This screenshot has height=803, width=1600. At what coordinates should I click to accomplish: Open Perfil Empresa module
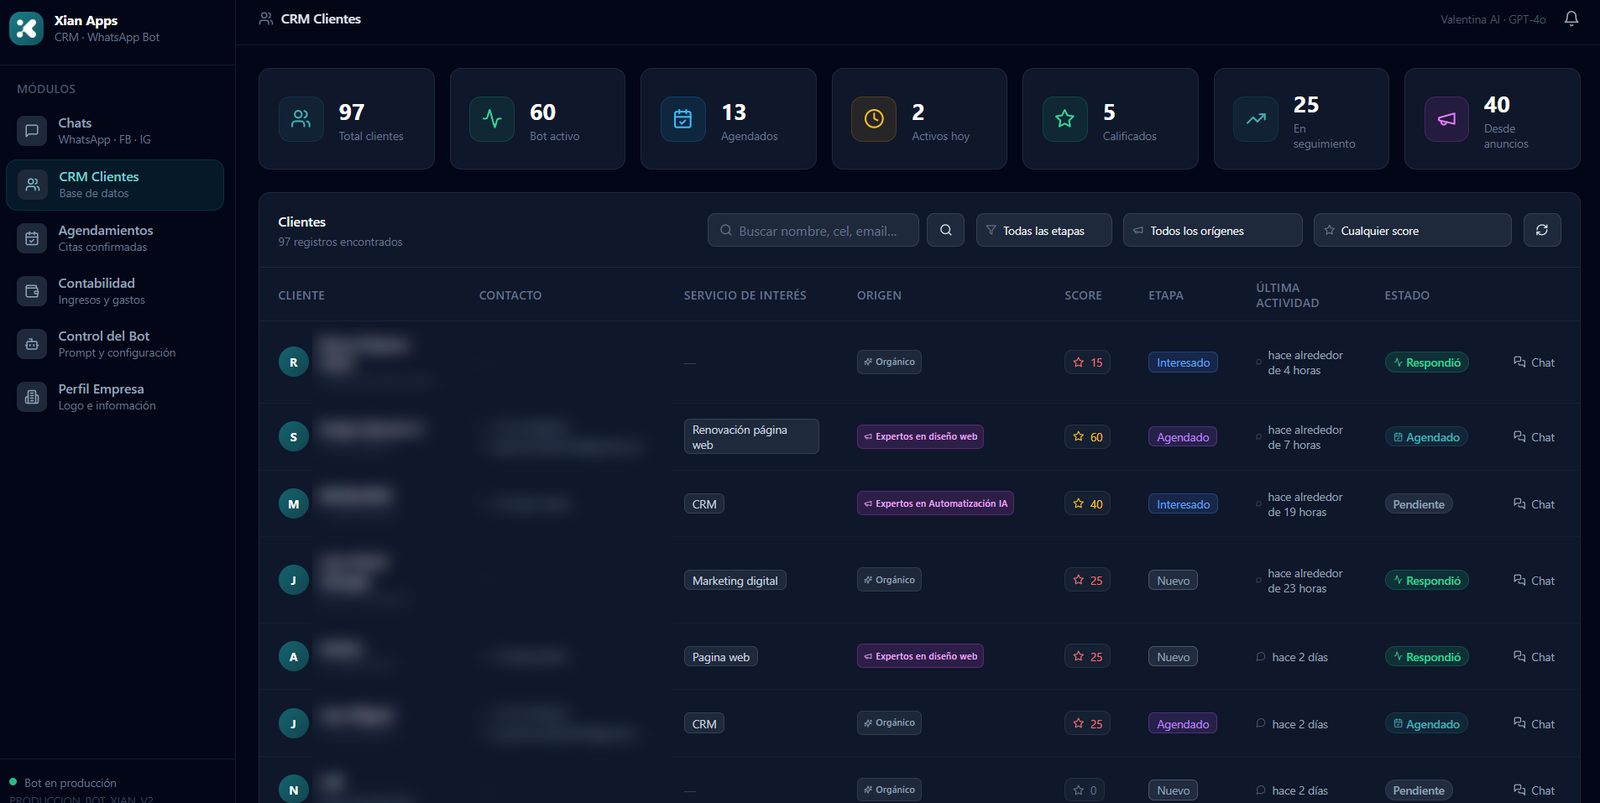[x=115, y=397]
